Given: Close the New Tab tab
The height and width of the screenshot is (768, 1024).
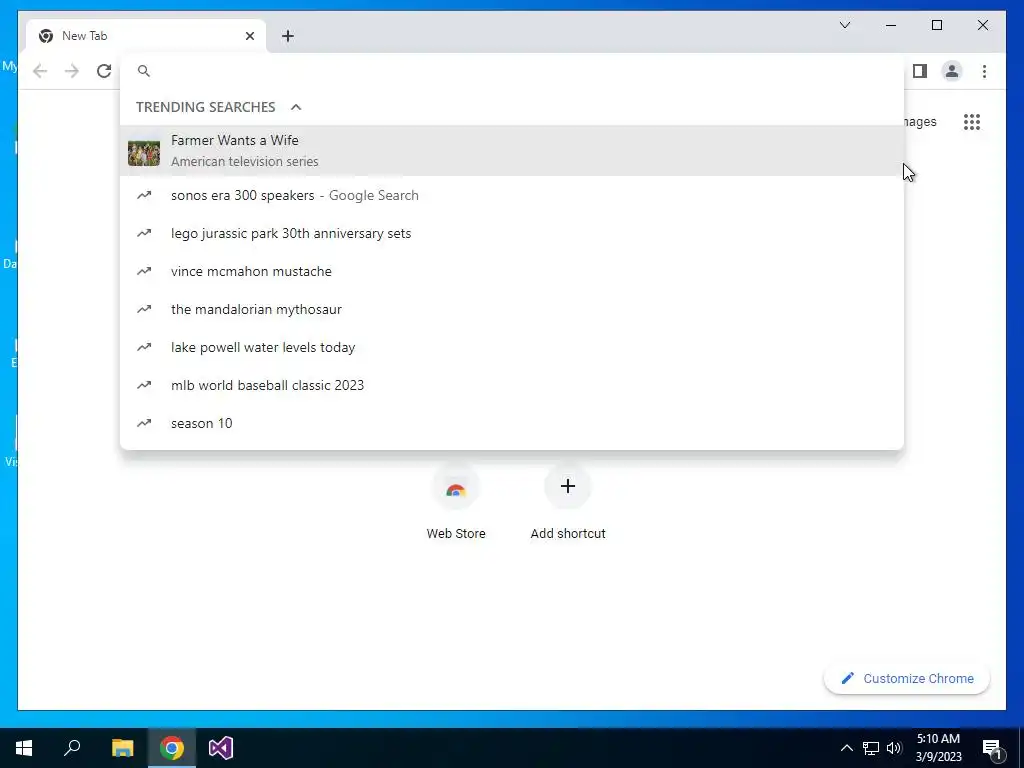Looking at the screenshot, I should [249, 36].
